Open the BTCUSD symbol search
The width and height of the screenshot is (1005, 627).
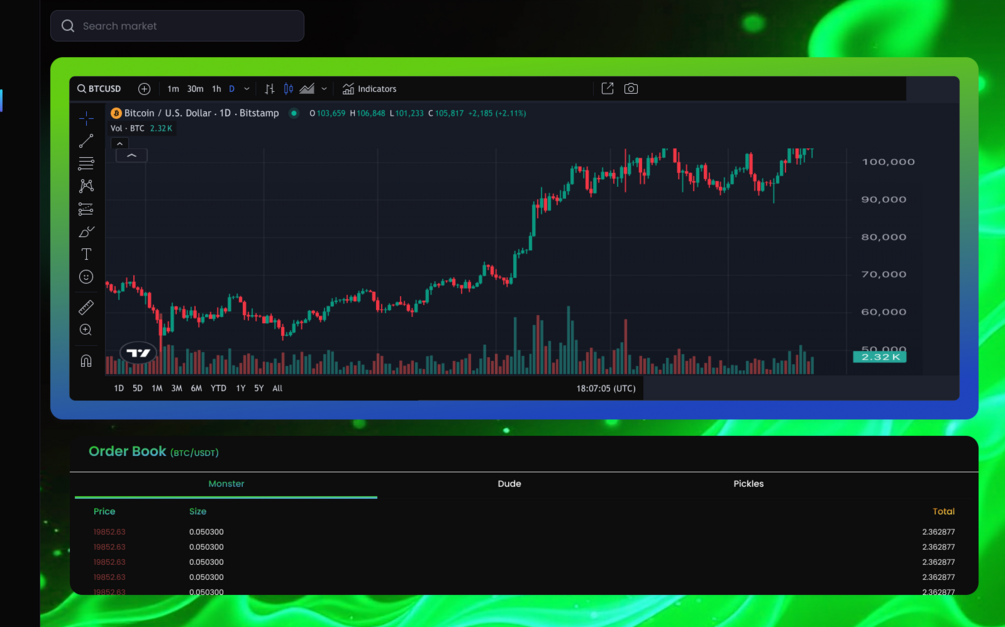point(99,89)
